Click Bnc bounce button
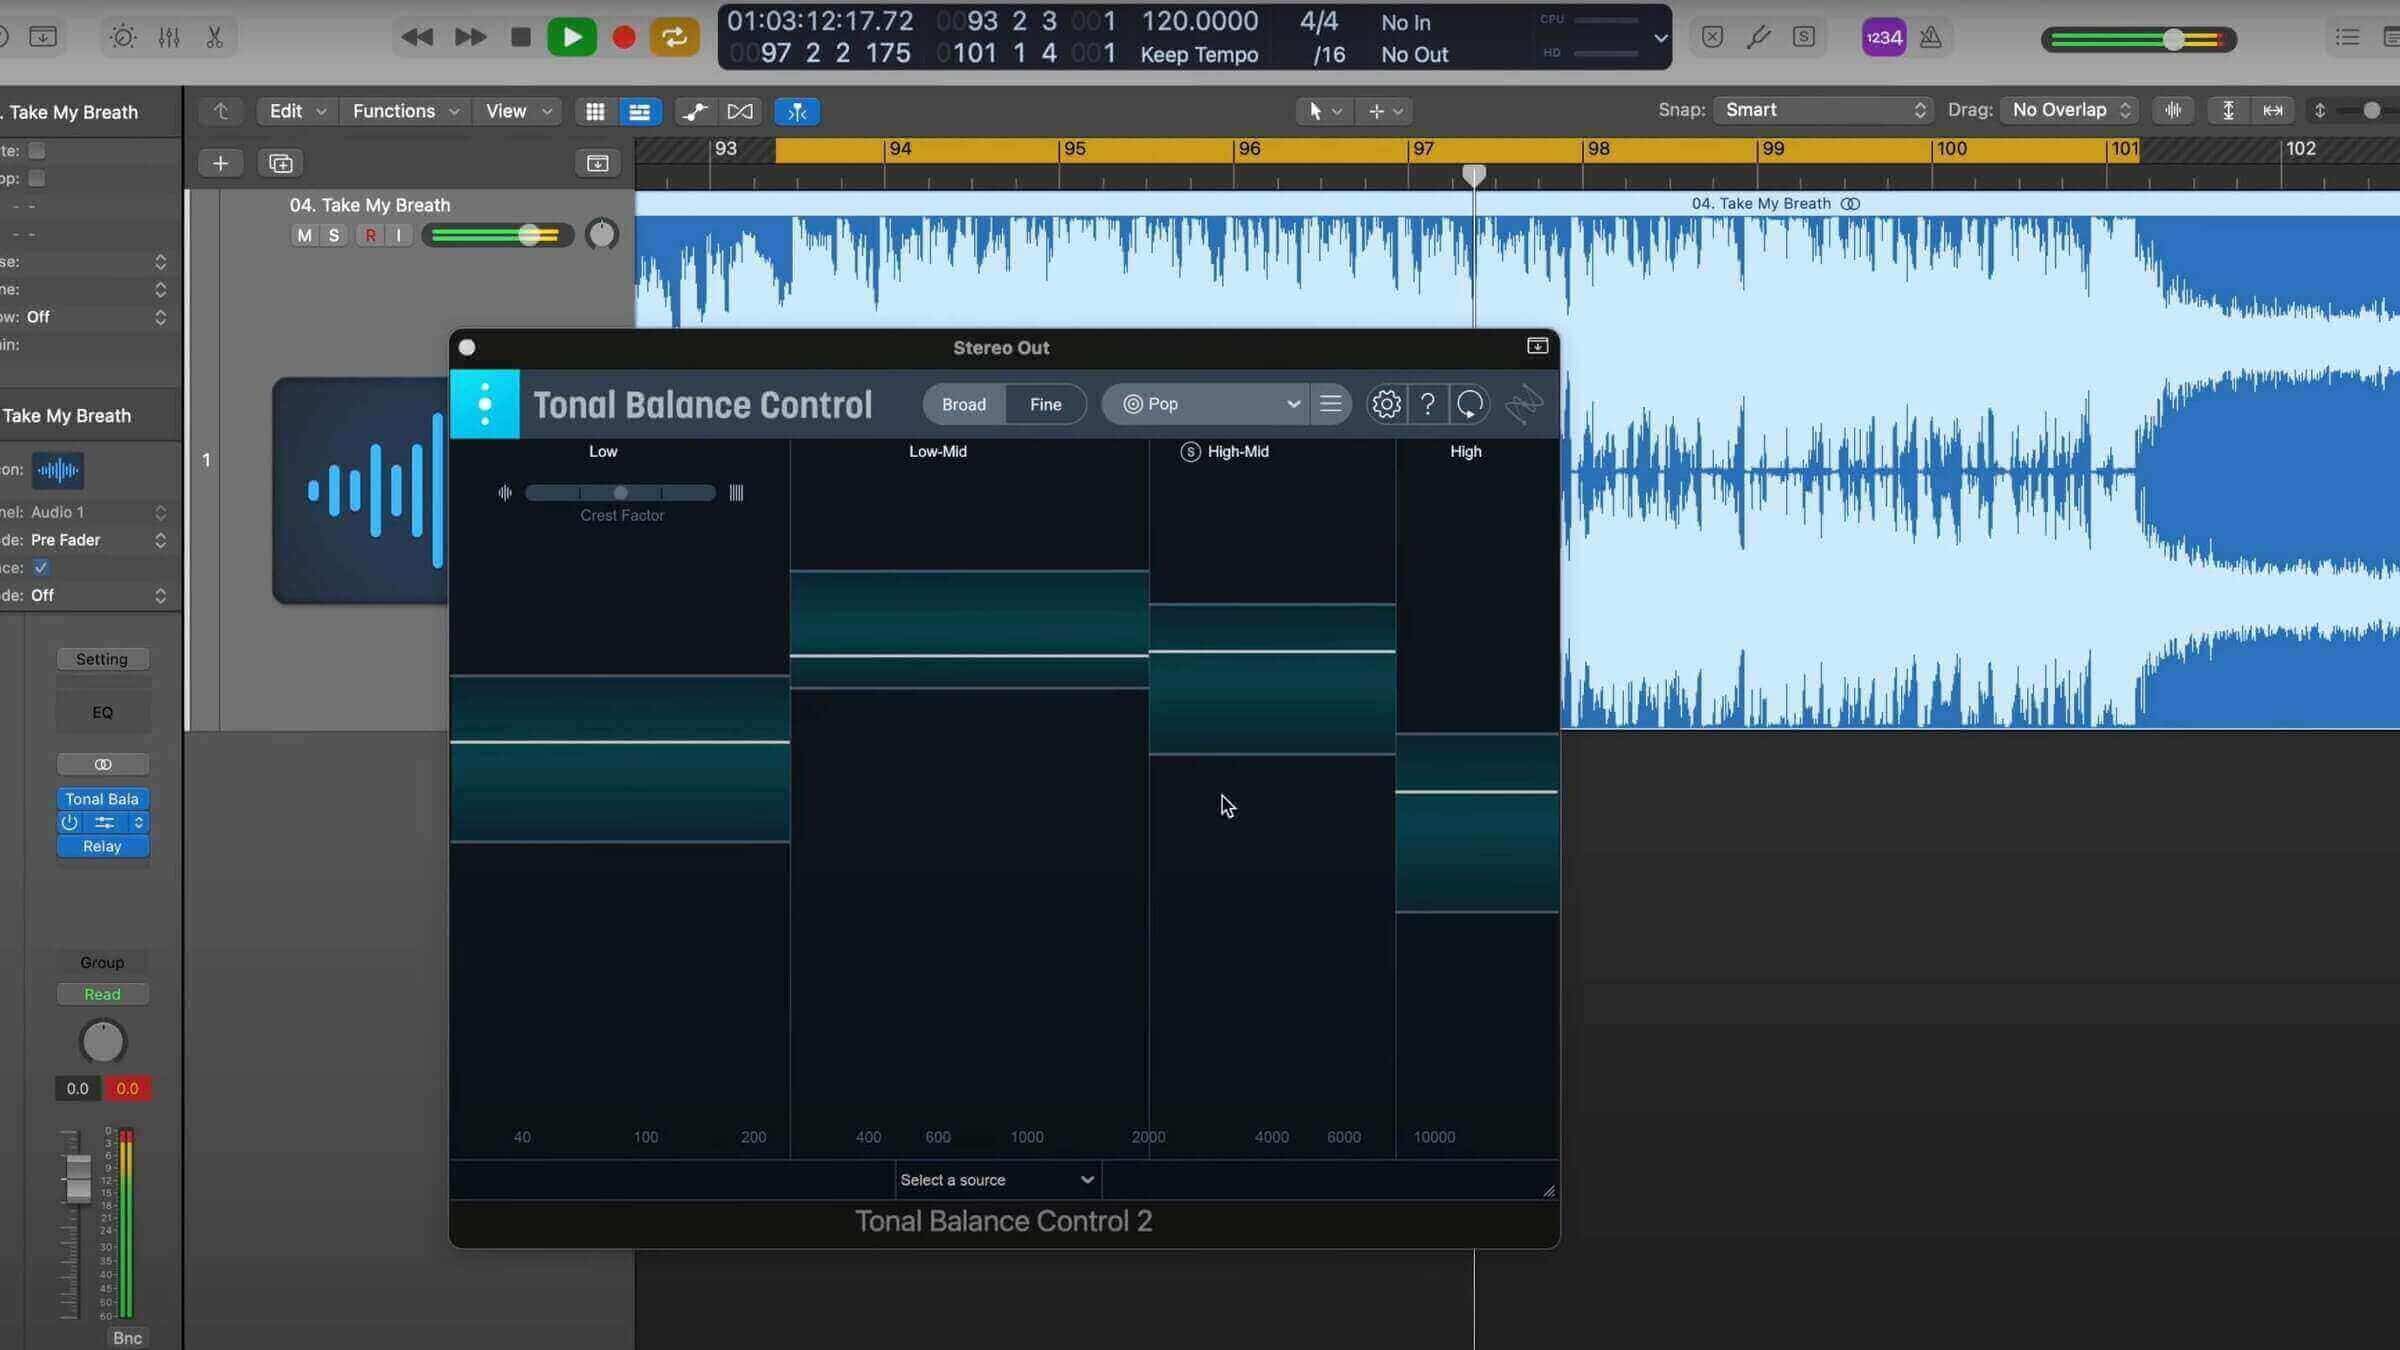 127,1338
